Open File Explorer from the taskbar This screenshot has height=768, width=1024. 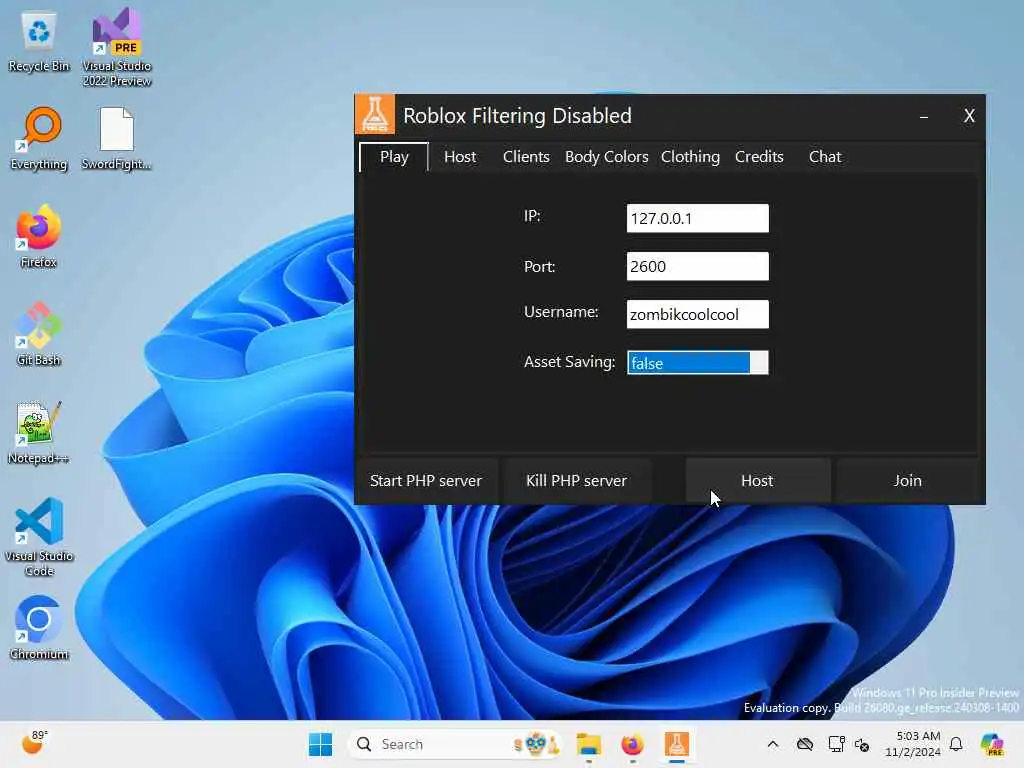click(x=588, y=744)
